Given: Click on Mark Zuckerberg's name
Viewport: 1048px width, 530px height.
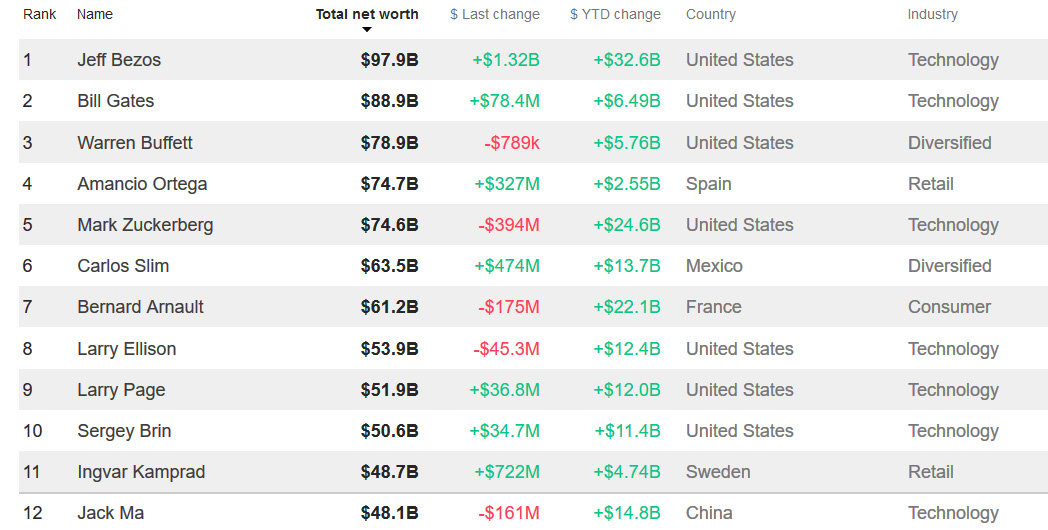Looking at the screenshot, I should 145,225.
